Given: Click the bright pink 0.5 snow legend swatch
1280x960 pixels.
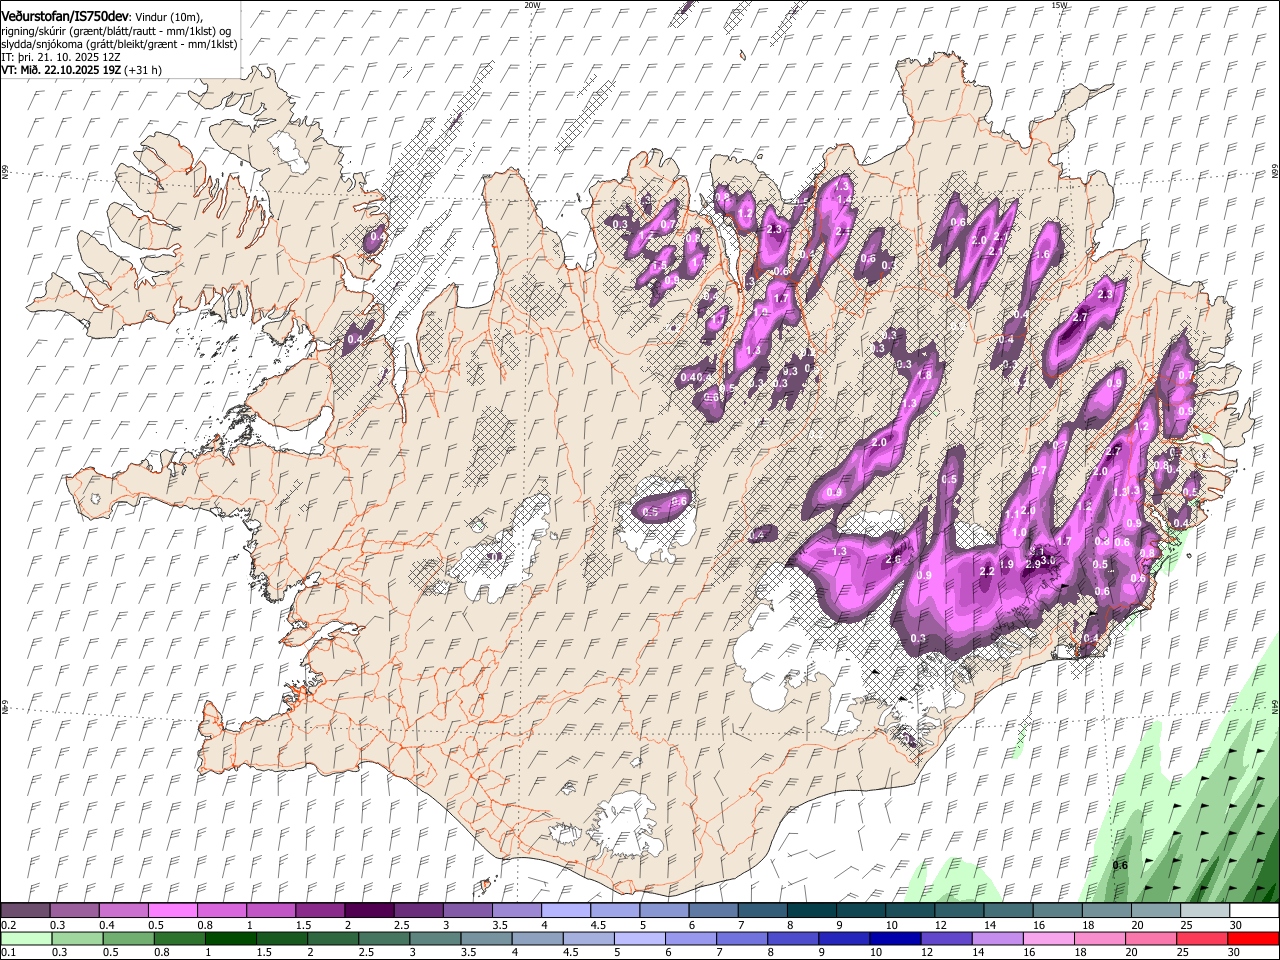Looking at the screenshot, I should tap(173, 911).
